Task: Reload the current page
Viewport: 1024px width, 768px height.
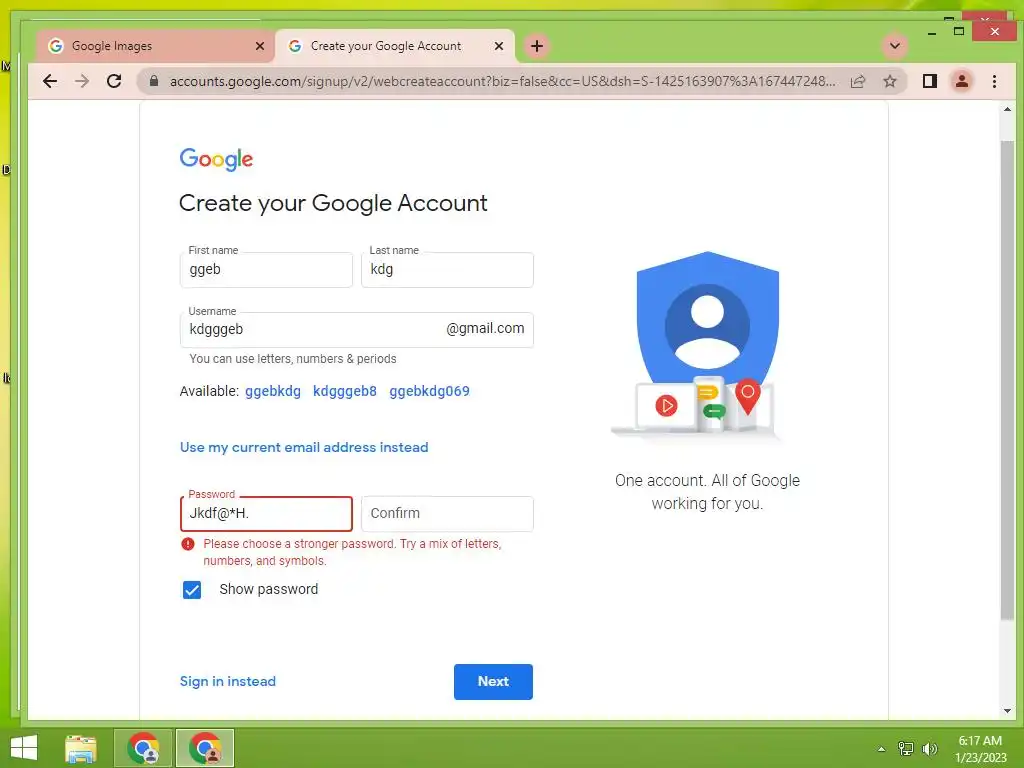Action: pos(114,81)
